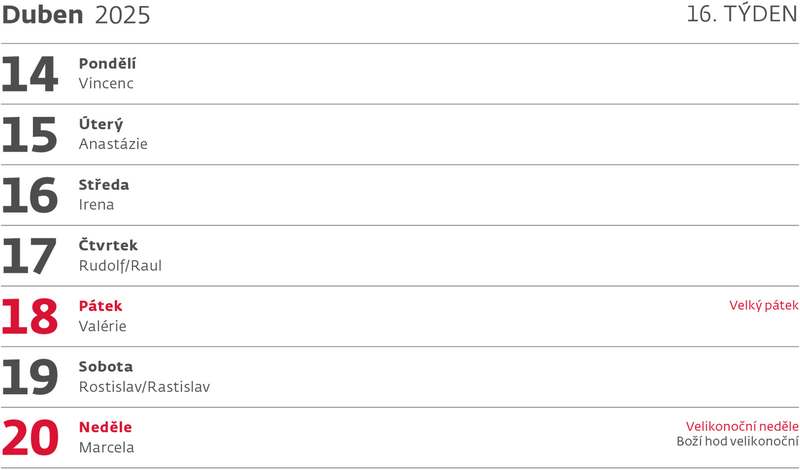Select the Středa day label

104,185
